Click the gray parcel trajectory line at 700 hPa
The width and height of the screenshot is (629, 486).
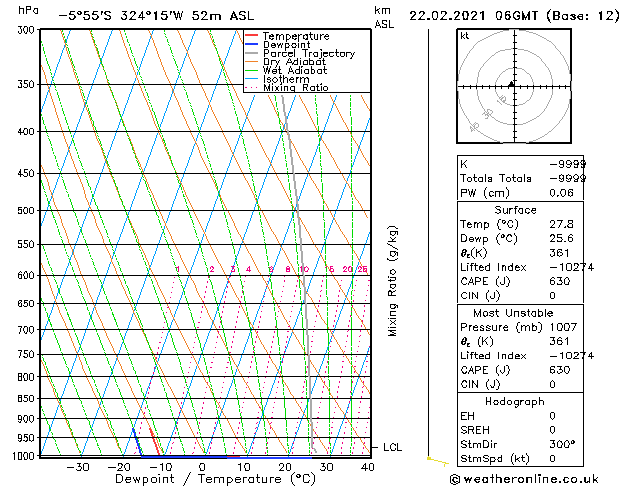[x=307, y=329]
